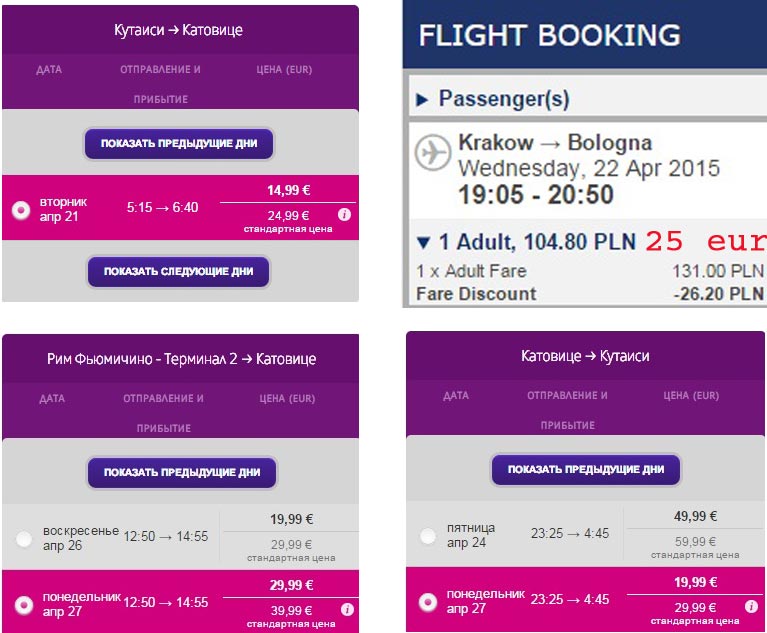Image resolution: width=767 pixels, height=633 pixels.
Task: Show previous days for Кутаиси → Катовице
Action: click(179, 144)
